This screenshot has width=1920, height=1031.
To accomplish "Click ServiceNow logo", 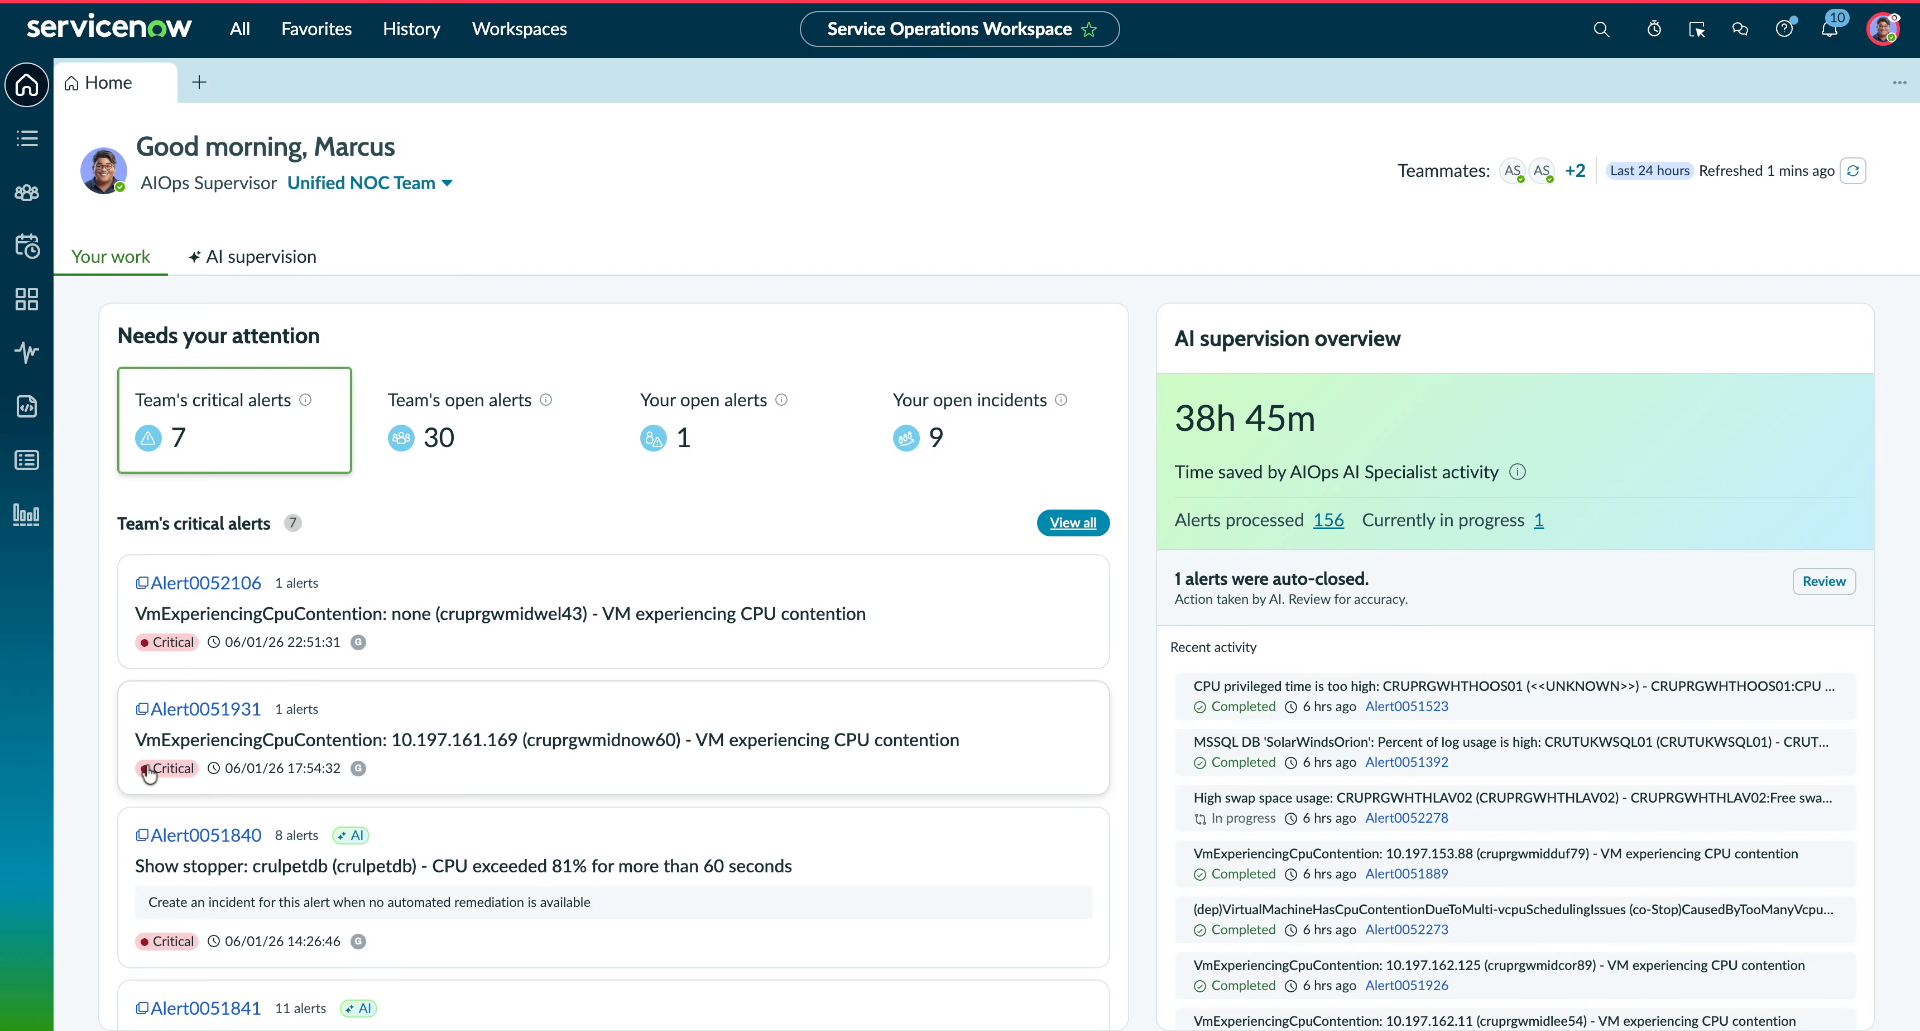I will (x=109, y=27).
